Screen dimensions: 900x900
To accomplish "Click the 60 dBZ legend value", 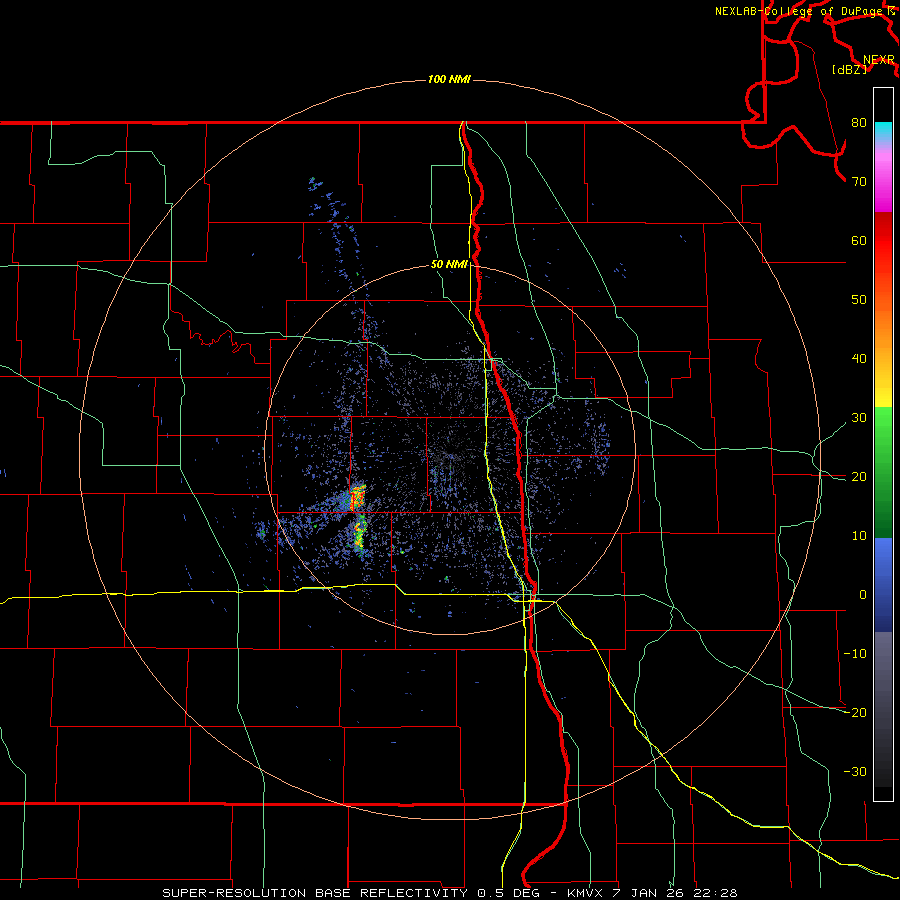I will coord(859,240).
